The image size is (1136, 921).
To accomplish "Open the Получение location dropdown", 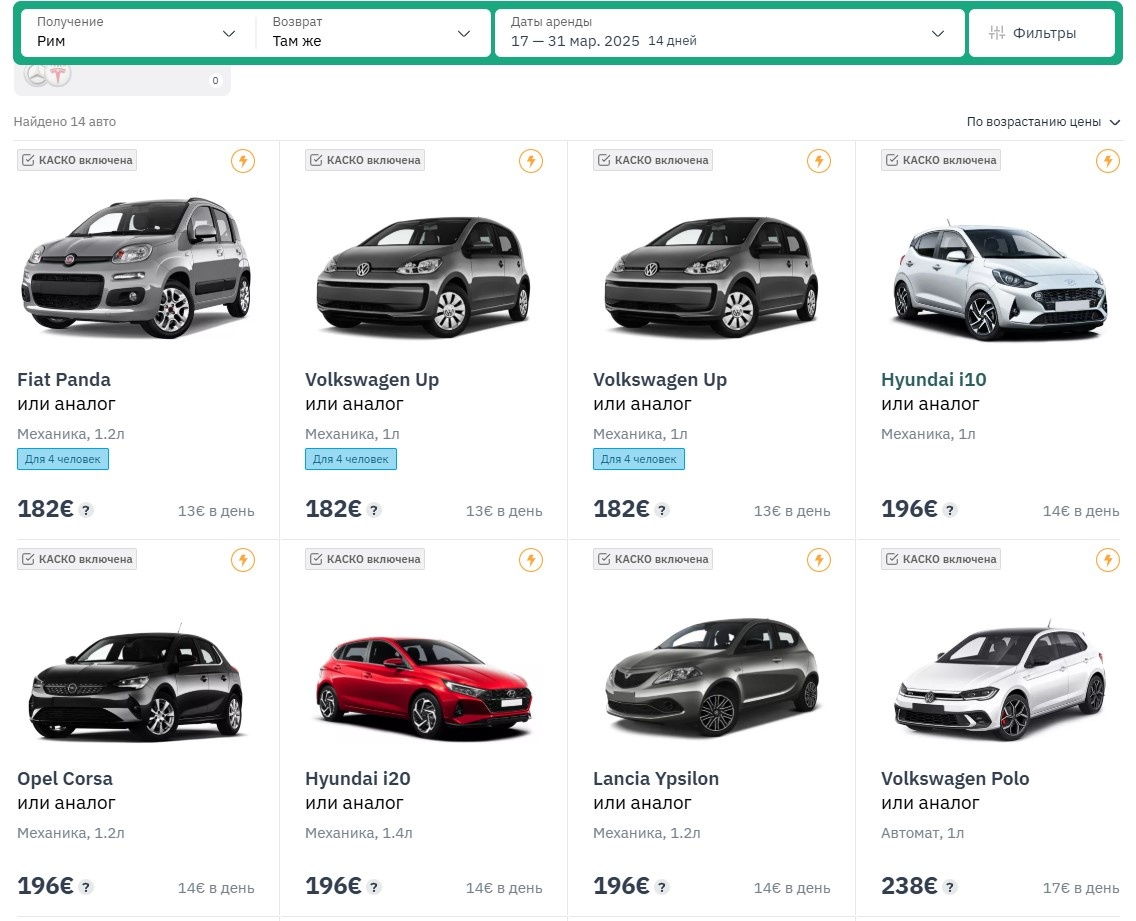I will coord(136,33).
